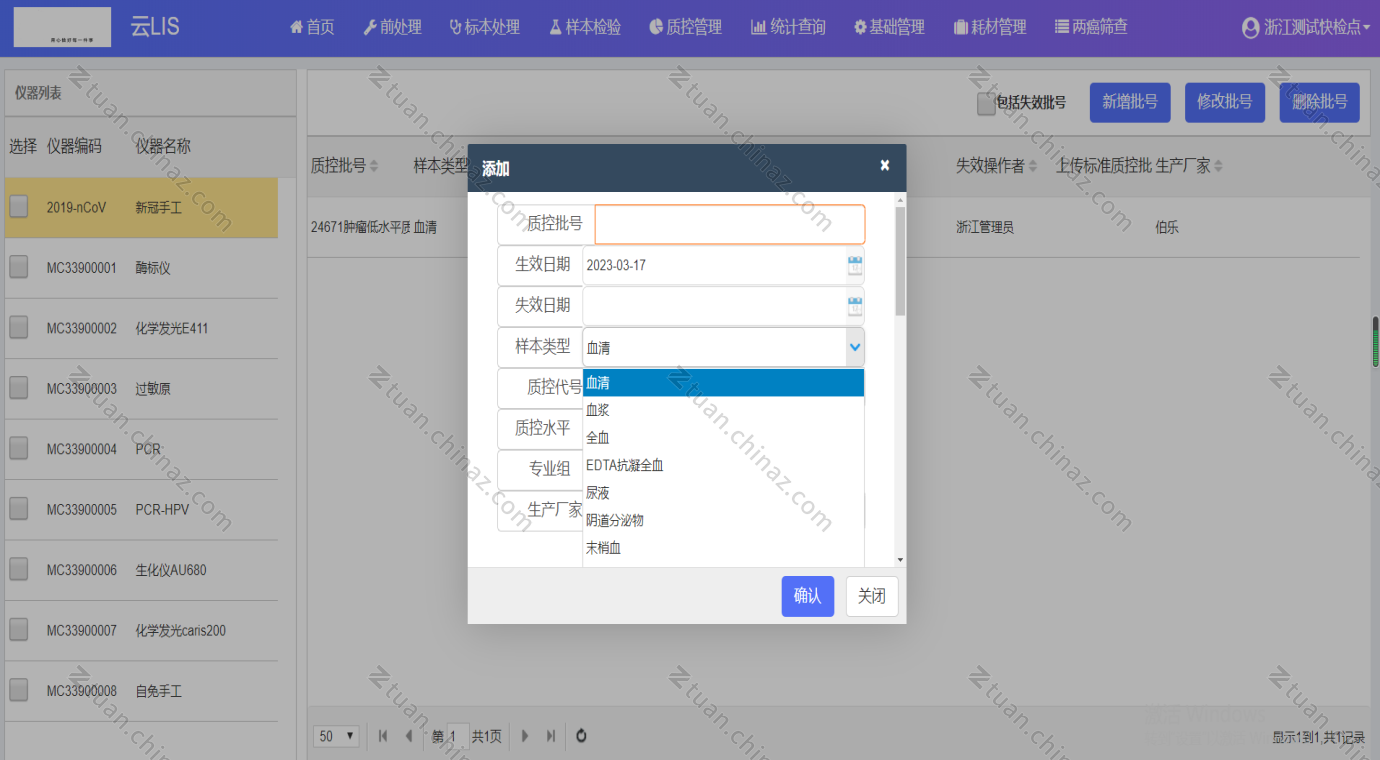Click the 删除批号 button

pos(1320,102)
